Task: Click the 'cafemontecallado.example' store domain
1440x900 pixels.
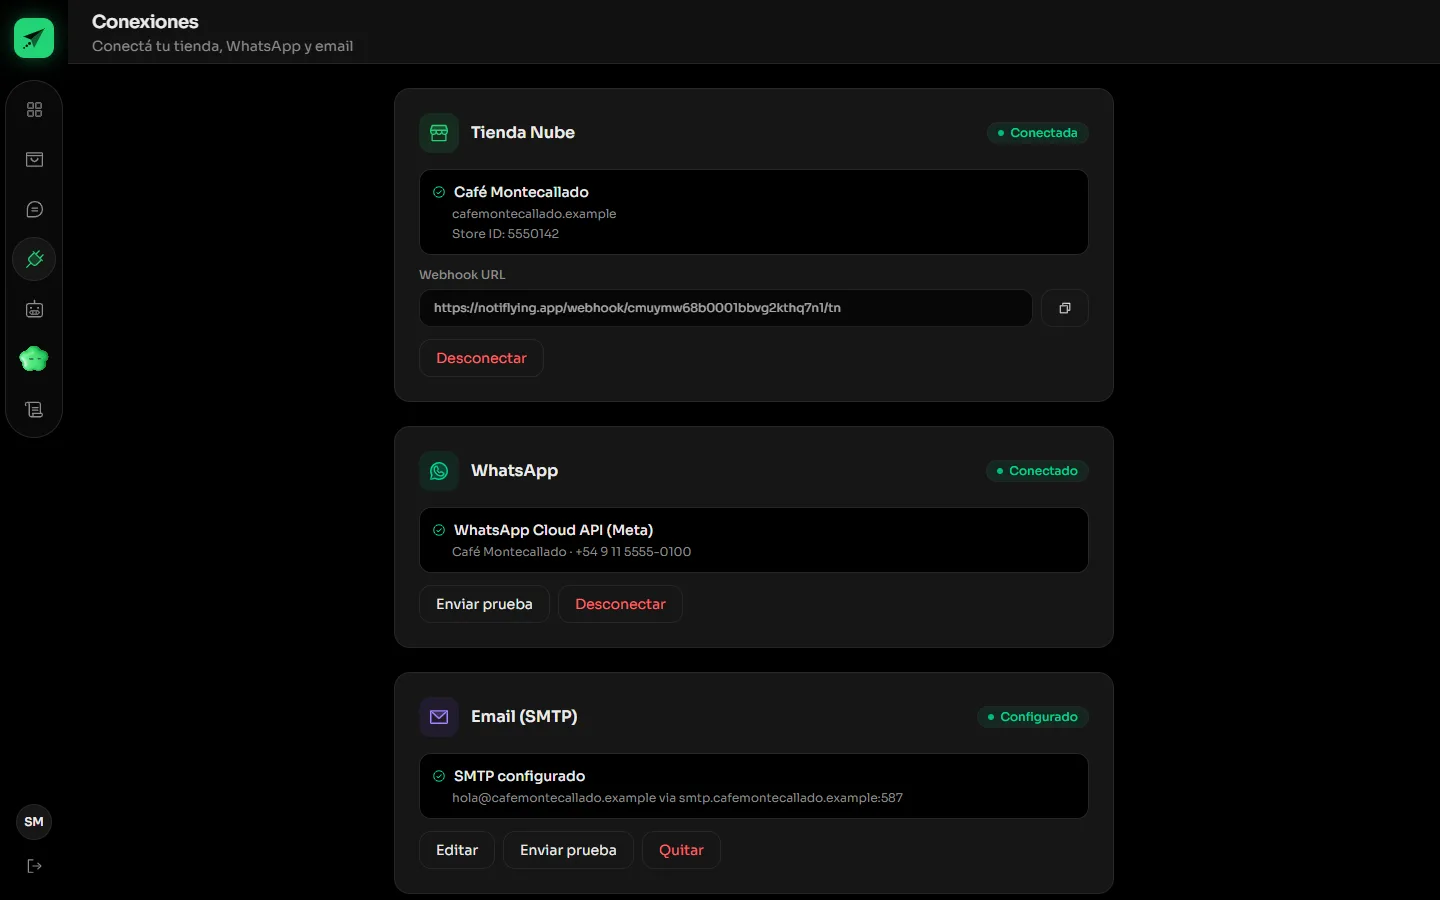Action: (534, 214)
